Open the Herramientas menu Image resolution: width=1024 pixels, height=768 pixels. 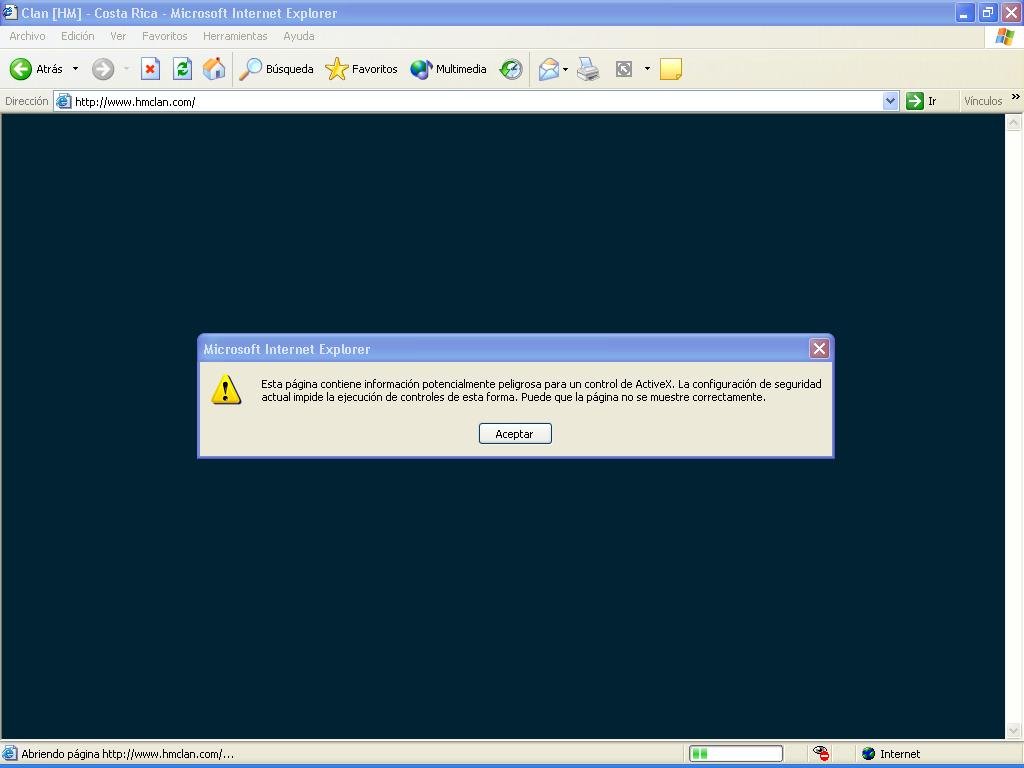235,36
